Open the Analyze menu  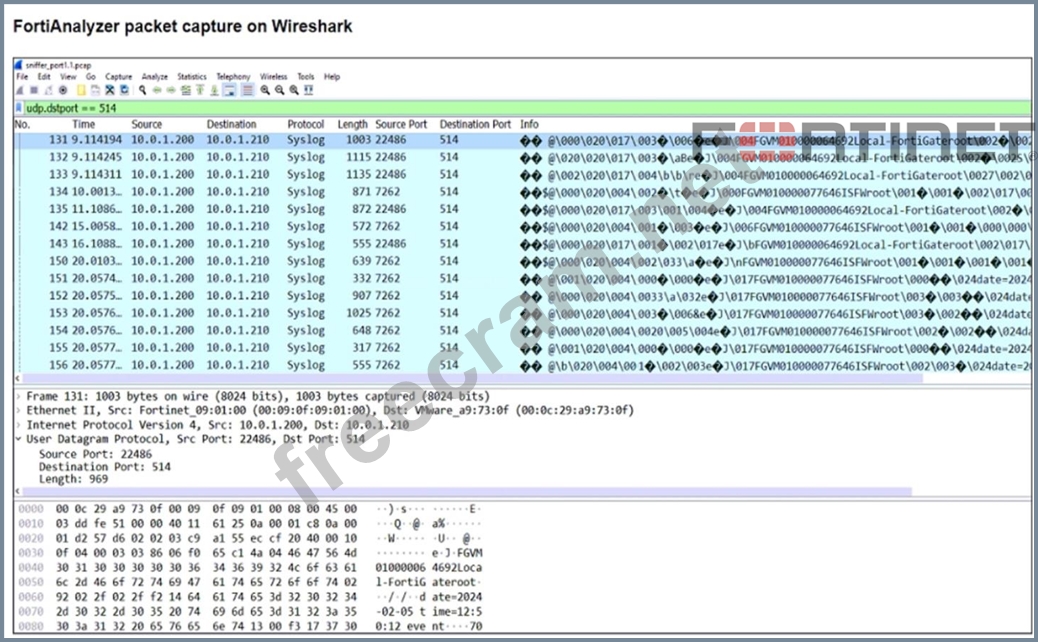point(154,76)
